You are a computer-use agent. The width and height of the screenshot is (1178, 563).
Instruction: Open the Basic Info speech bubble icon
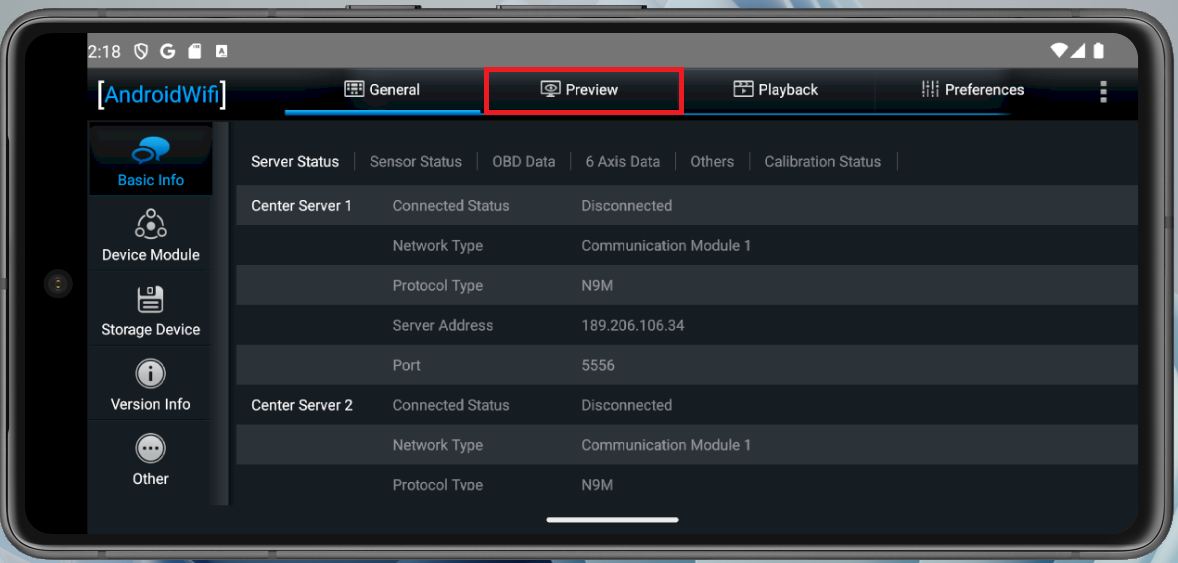(x=150, y=151)
